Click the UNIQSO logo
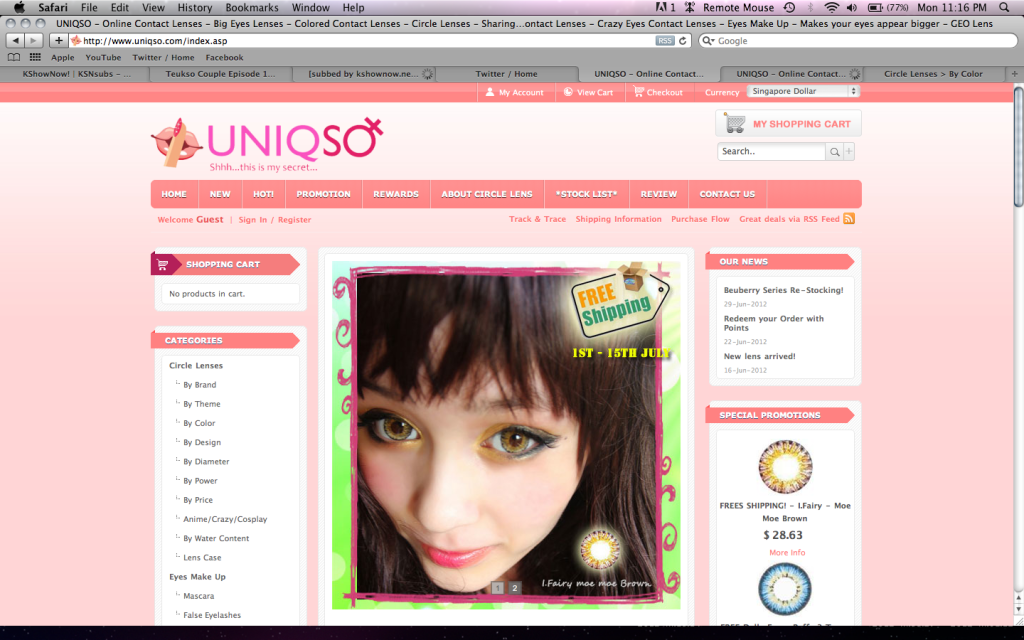This screenshot has height=640, width=1024. click(x=267, y=144)
